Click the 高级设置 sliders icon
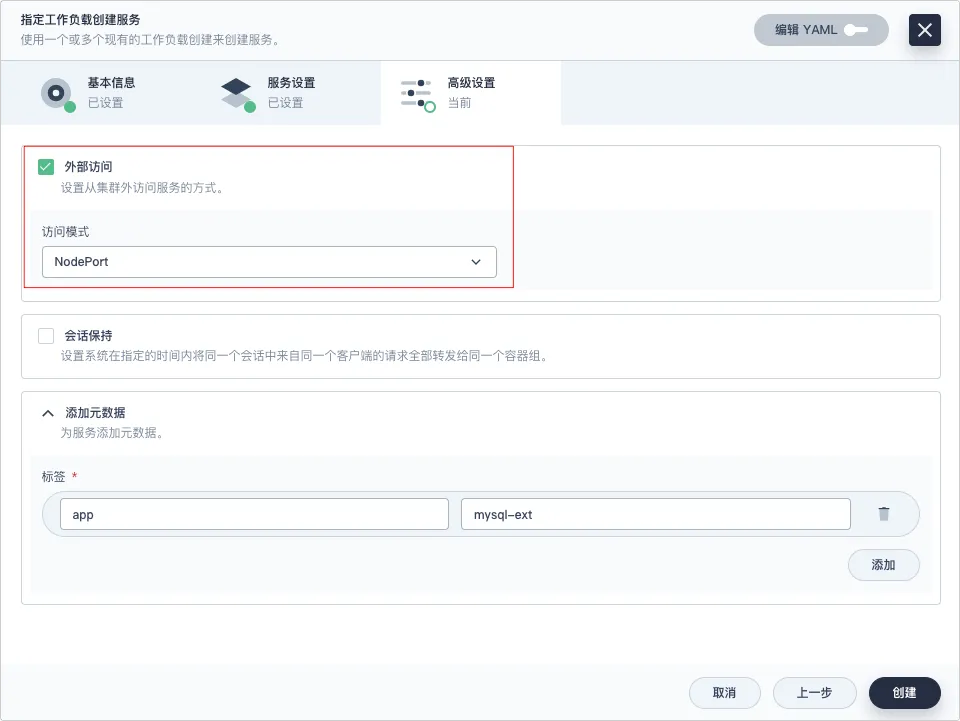Image resolution: width=960 pixels, height=721 pixels. point(418,95)
